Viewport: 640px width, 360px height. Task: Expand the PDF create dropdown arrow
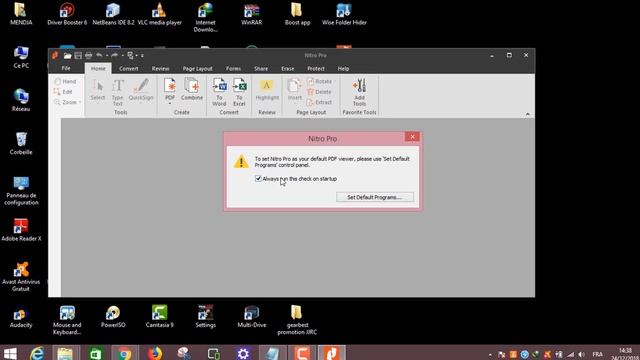coord(170,104)
